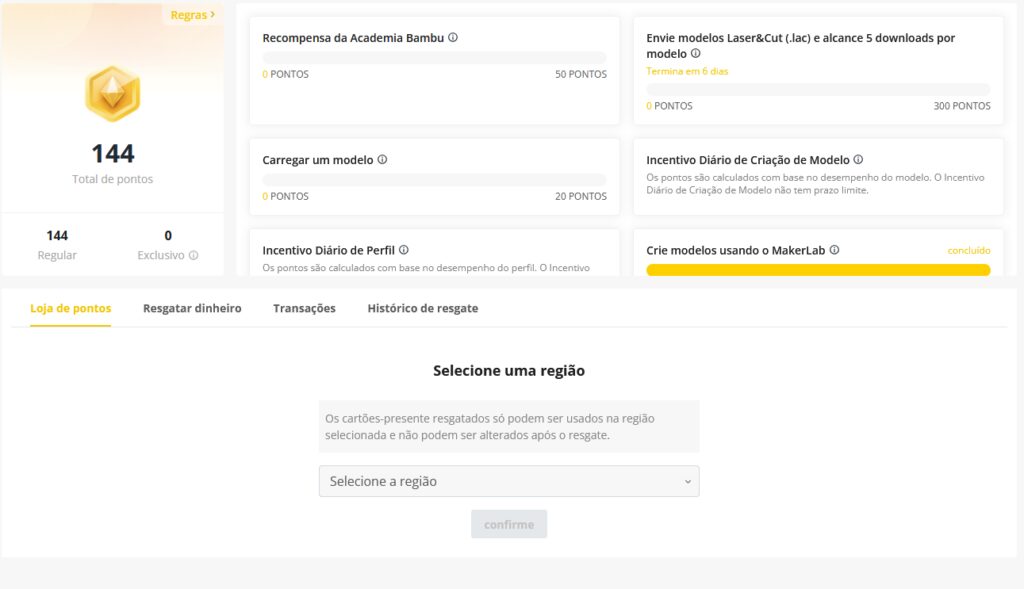This screenshot has width=1024, height=589.
Task: Open the Regras rules link
Action: pyautogui.click(x=192, y=14)
